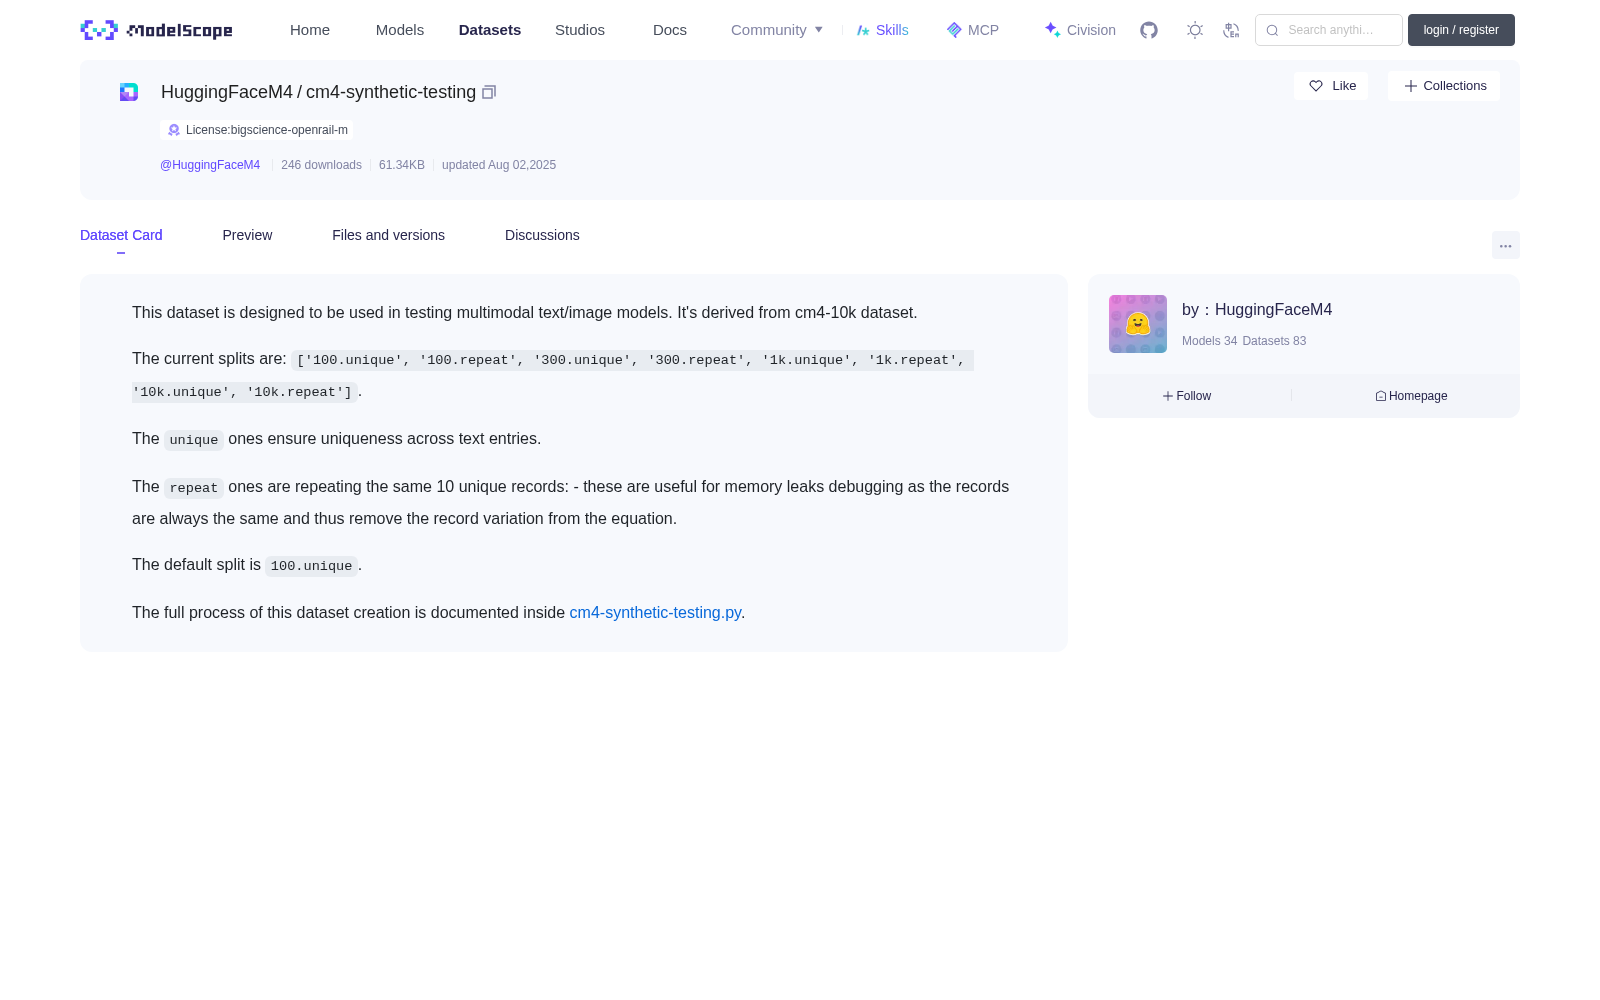Click the login / register button
Viewport: 1600px width, 1000px height.
point(1461,30)
